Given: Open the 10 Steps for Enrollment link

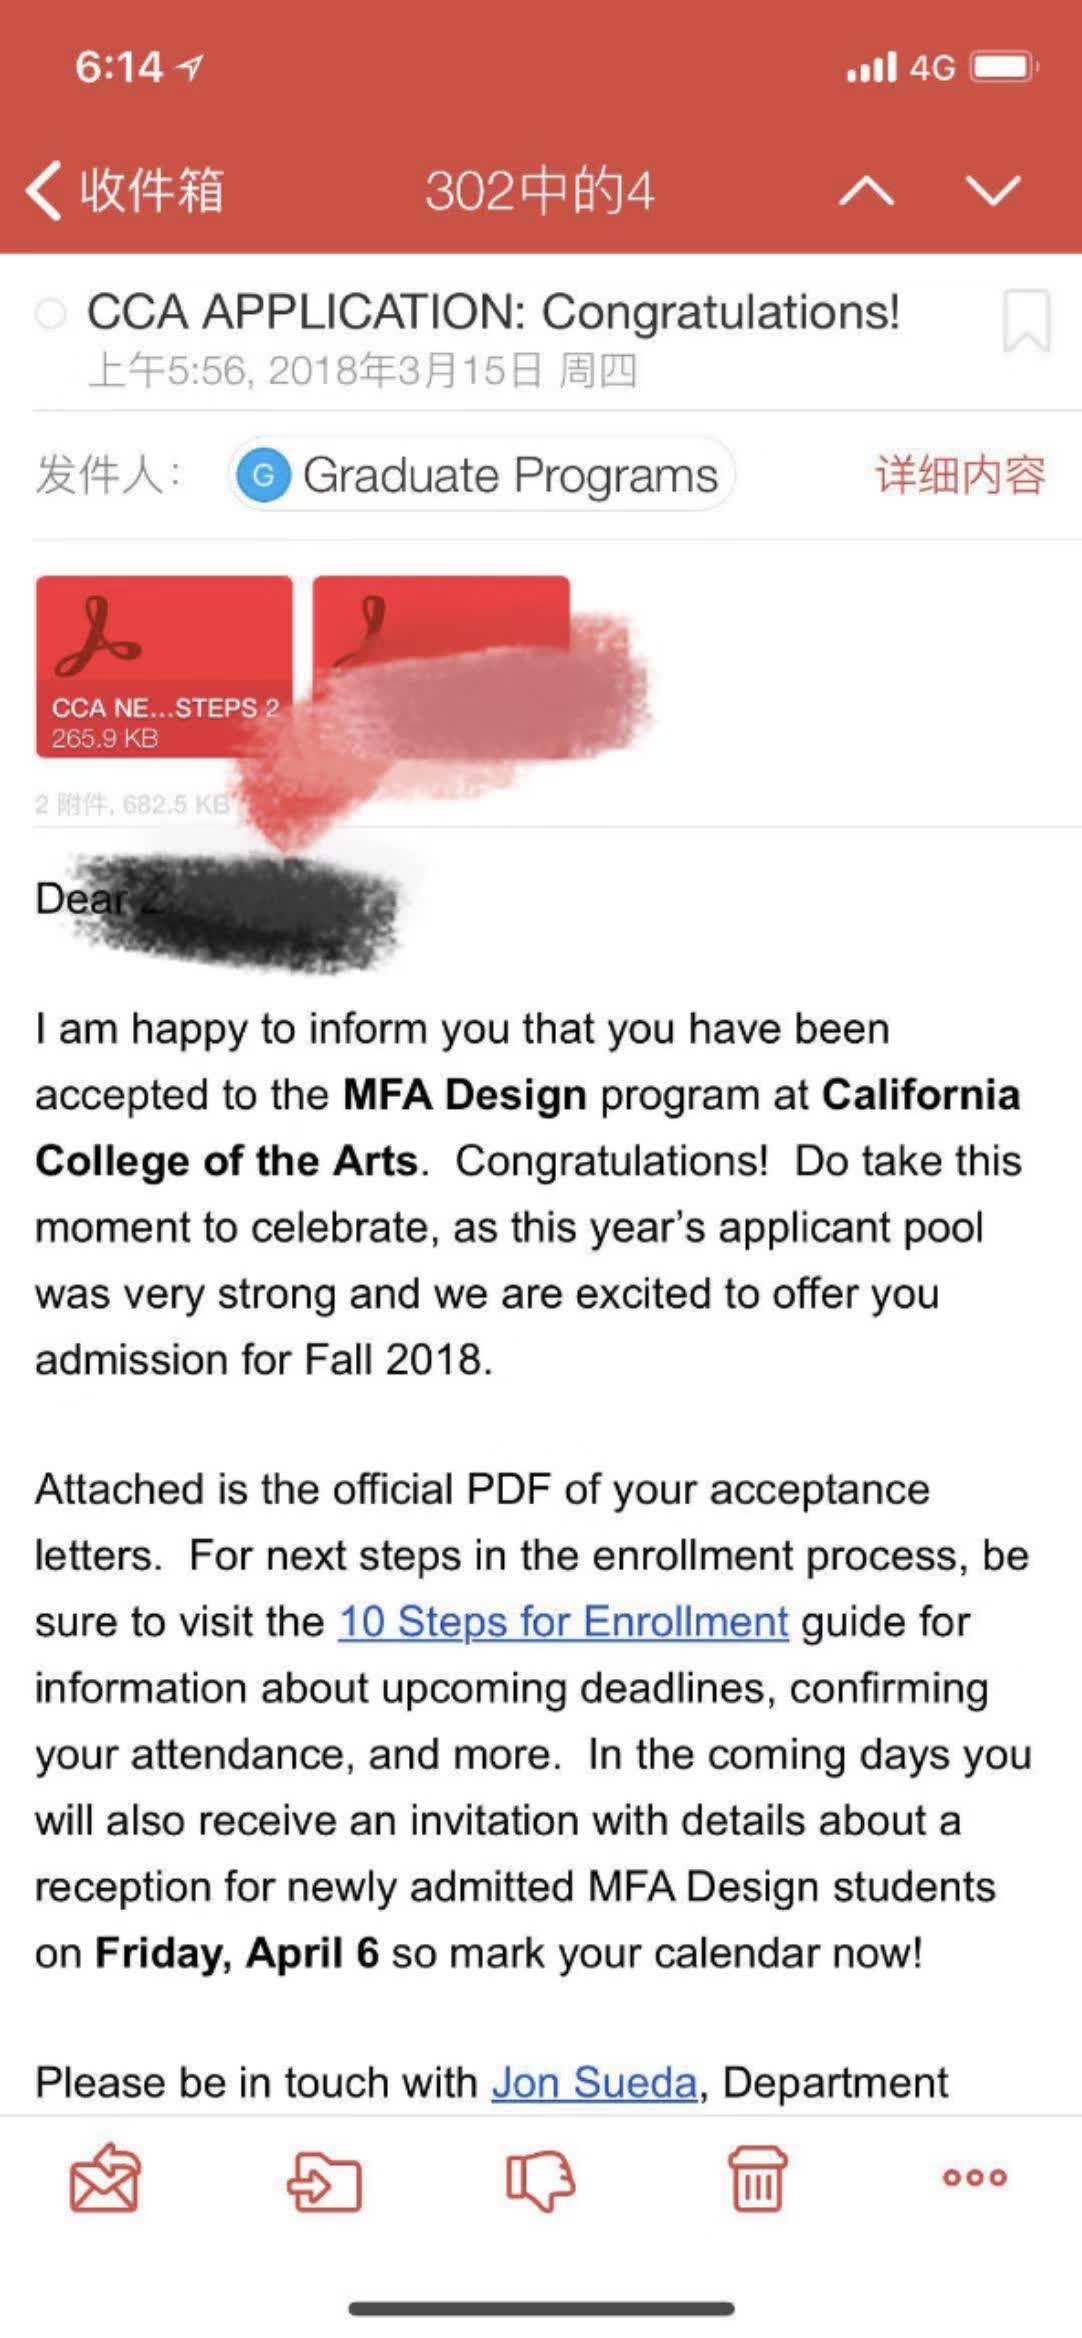Looking at the screenshot, I should point(563,1622).
